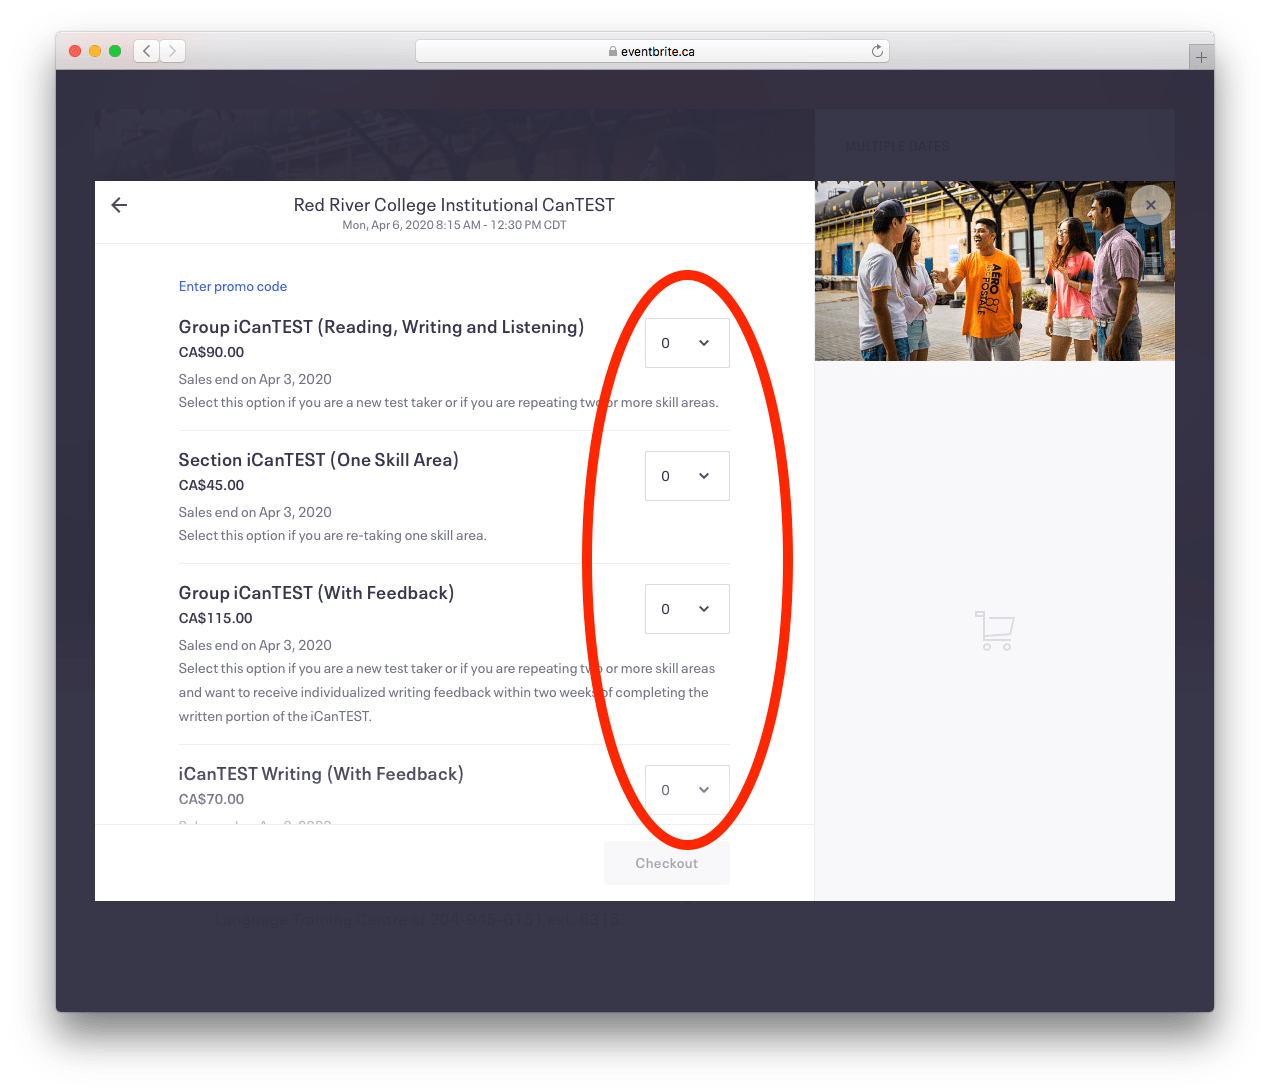Viewport: 1270px width, 1092px height.
Task: Click the Red River College Institutional CanTEST title
Action: tap(454, 205)
